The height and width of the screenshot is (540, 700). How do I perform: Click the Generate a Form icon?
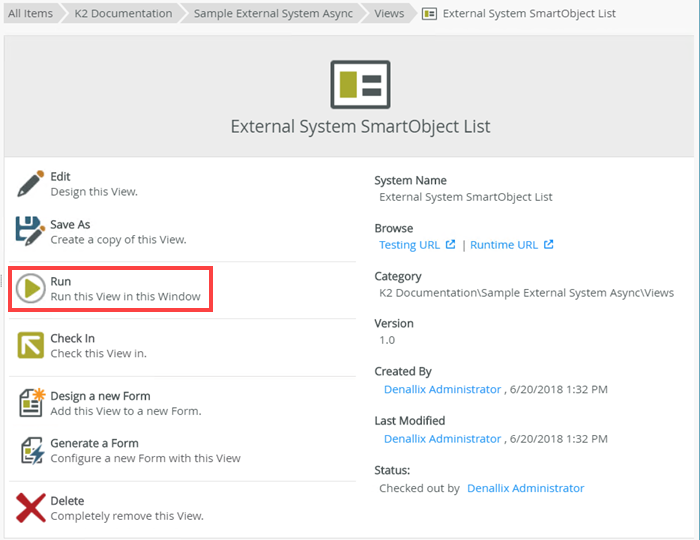coord(31,450)
